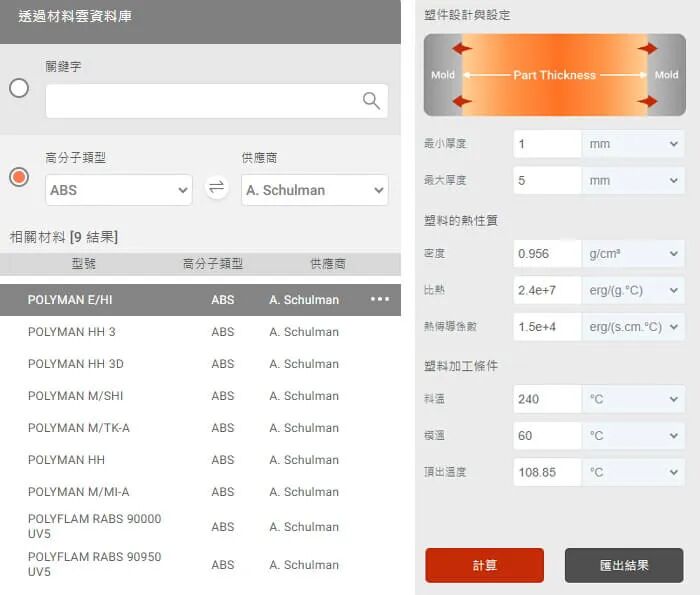Select the POLYMAN M/TK-A material row
700x595 pixels.
click(200, 428)
